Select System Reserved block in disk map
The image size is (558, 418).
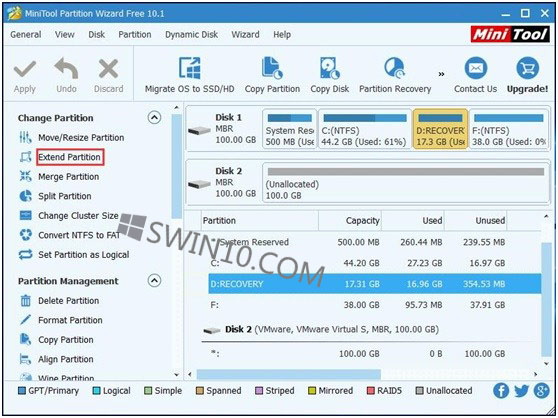[x=289, y=129]
